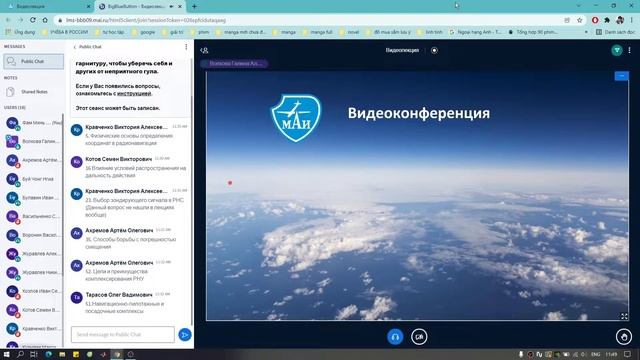Image resolution: width=640 pixels, height=360 pixels.
Task: Open the Opera extension icon
Action: [595, 20]
